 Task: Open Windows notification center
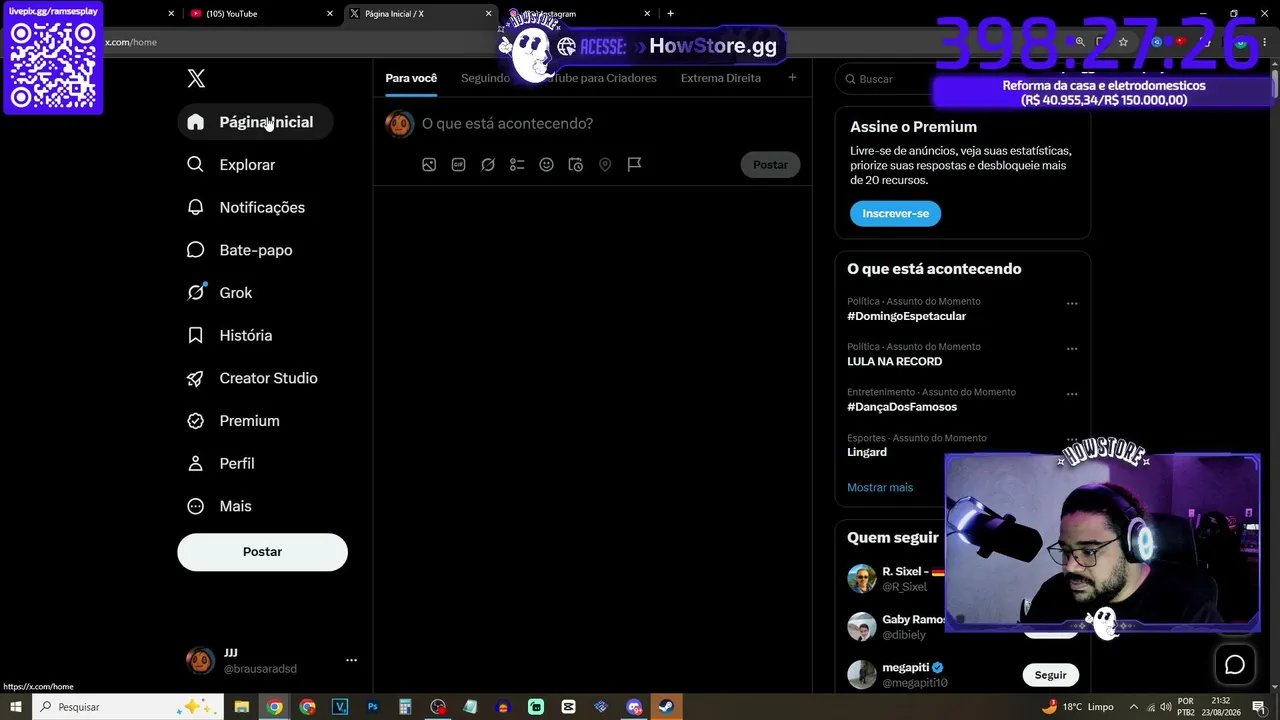click(1259, 707)
